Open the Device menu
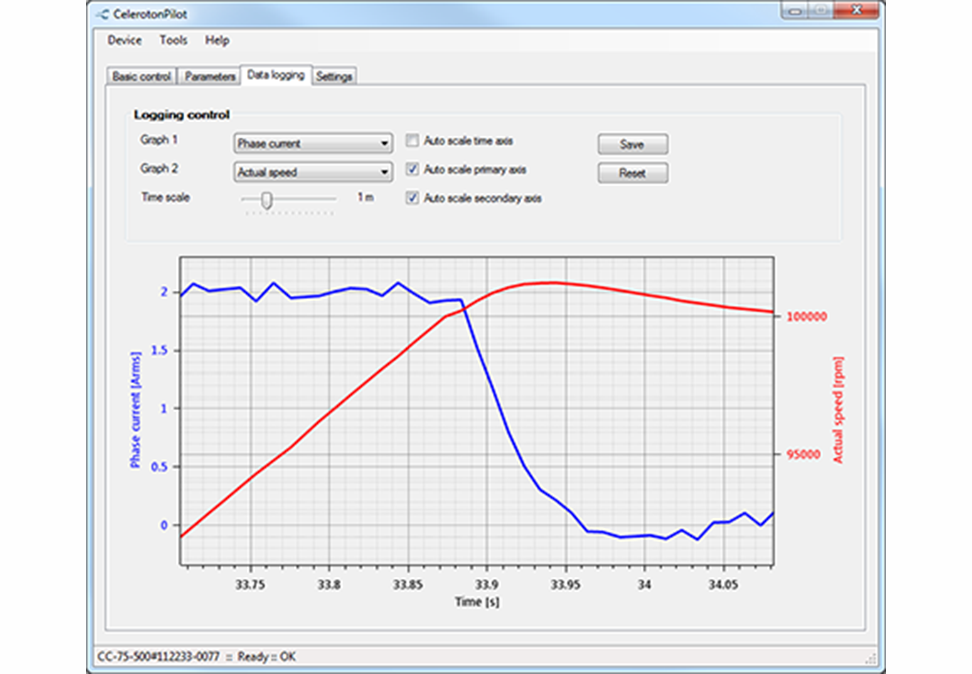The image size is (972, 674). (124, 41)
